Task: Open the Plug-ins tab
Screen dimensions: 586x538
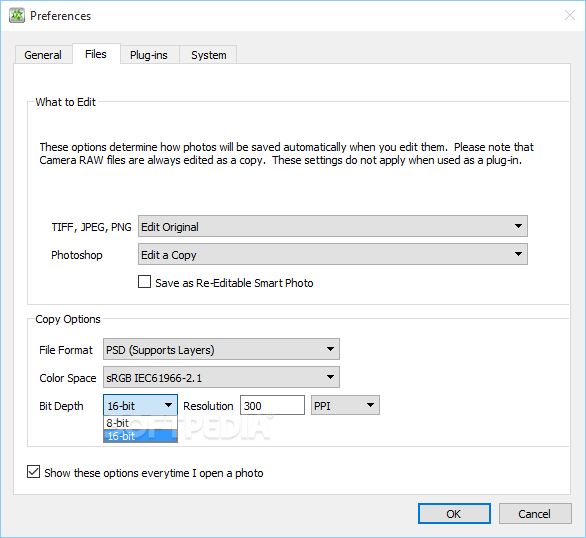Action: tap(149, 55)
